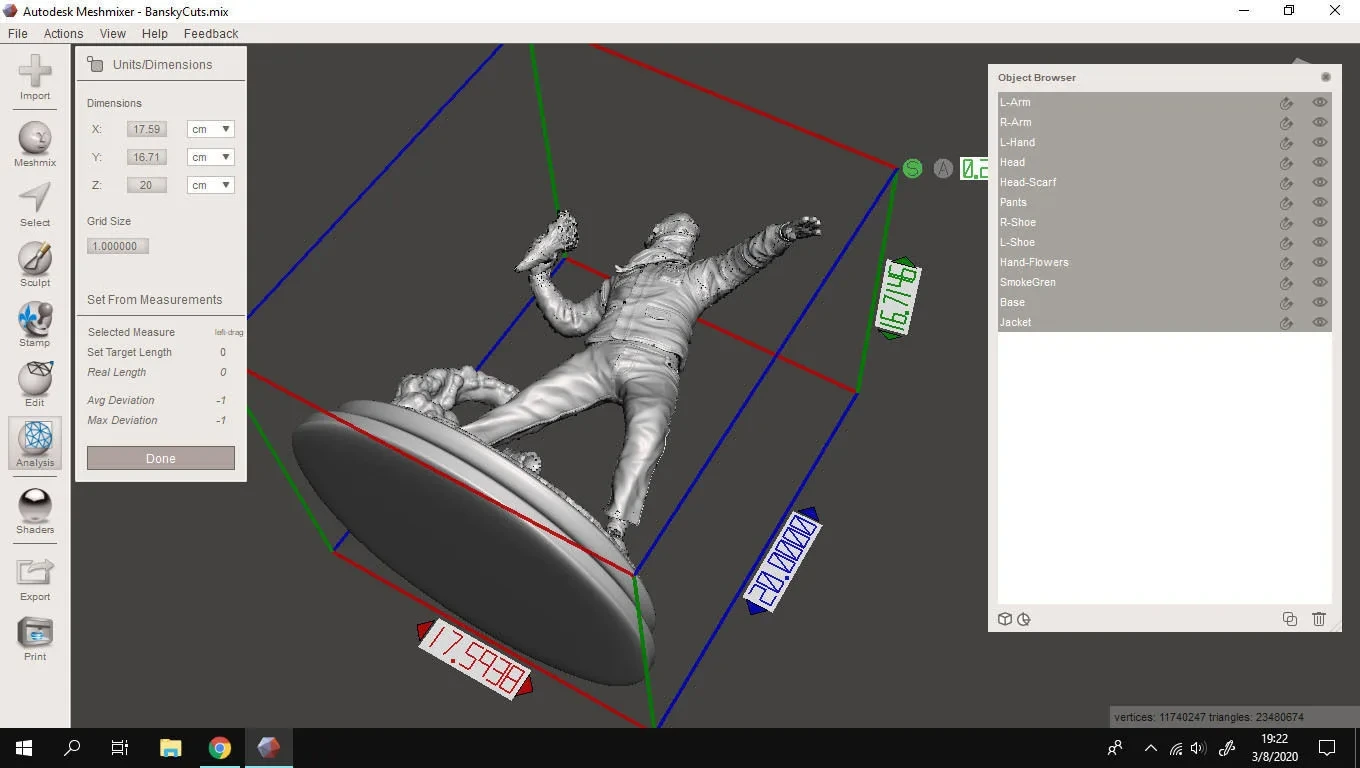Delete the selected object using trash icon
The height and width of the screenshot is (768, 1360).
tap(1318, 619)
